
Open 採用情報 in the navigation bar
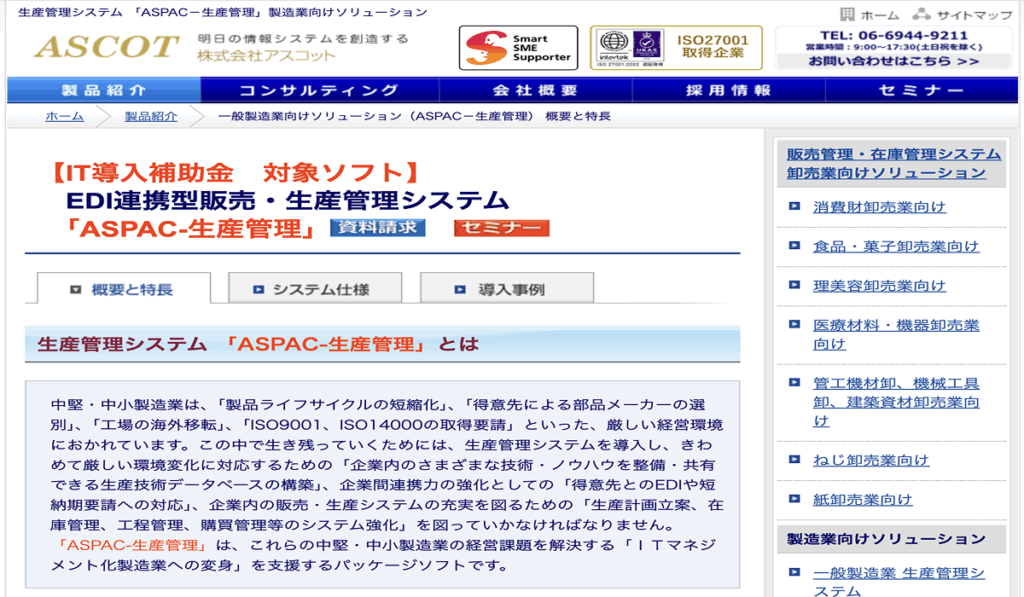coord(728,90)
